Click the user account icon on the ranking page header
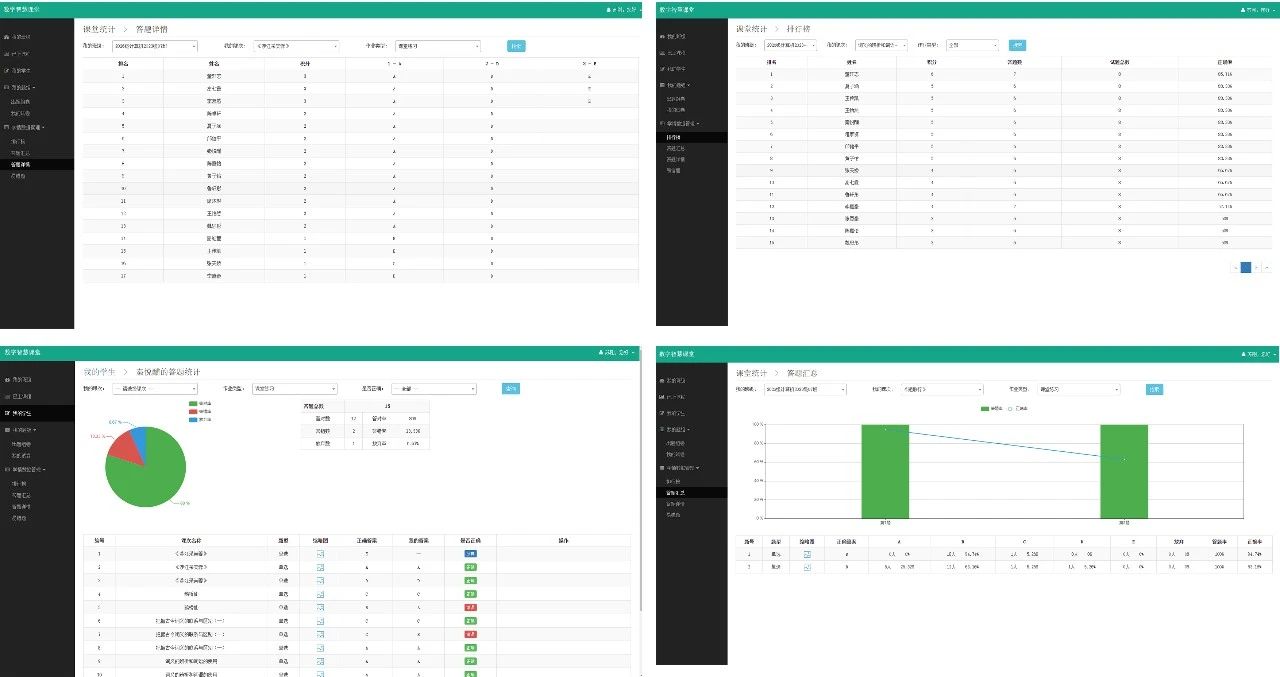 tap(1243, 9)
